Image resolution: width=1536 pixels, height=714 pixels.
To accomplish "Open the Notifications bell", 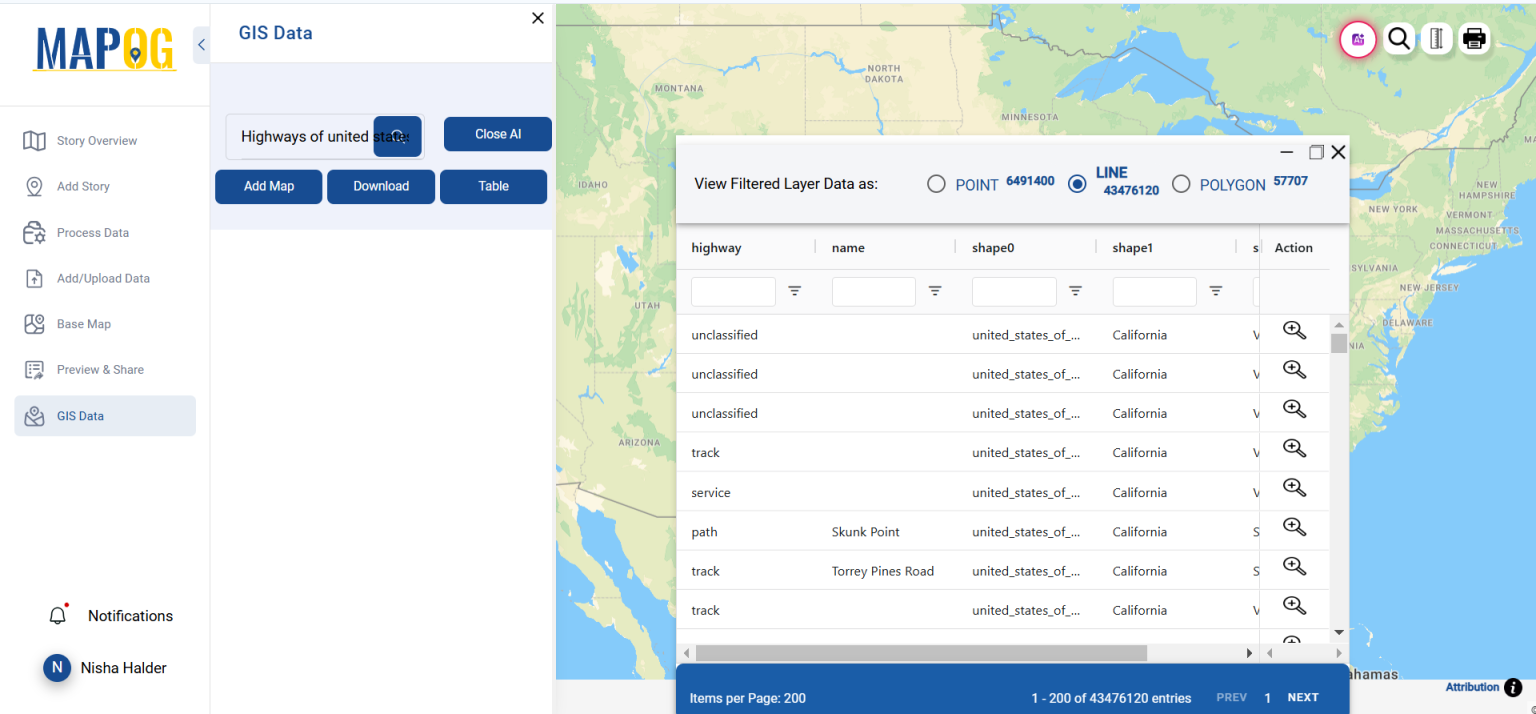I will [58, 615].
